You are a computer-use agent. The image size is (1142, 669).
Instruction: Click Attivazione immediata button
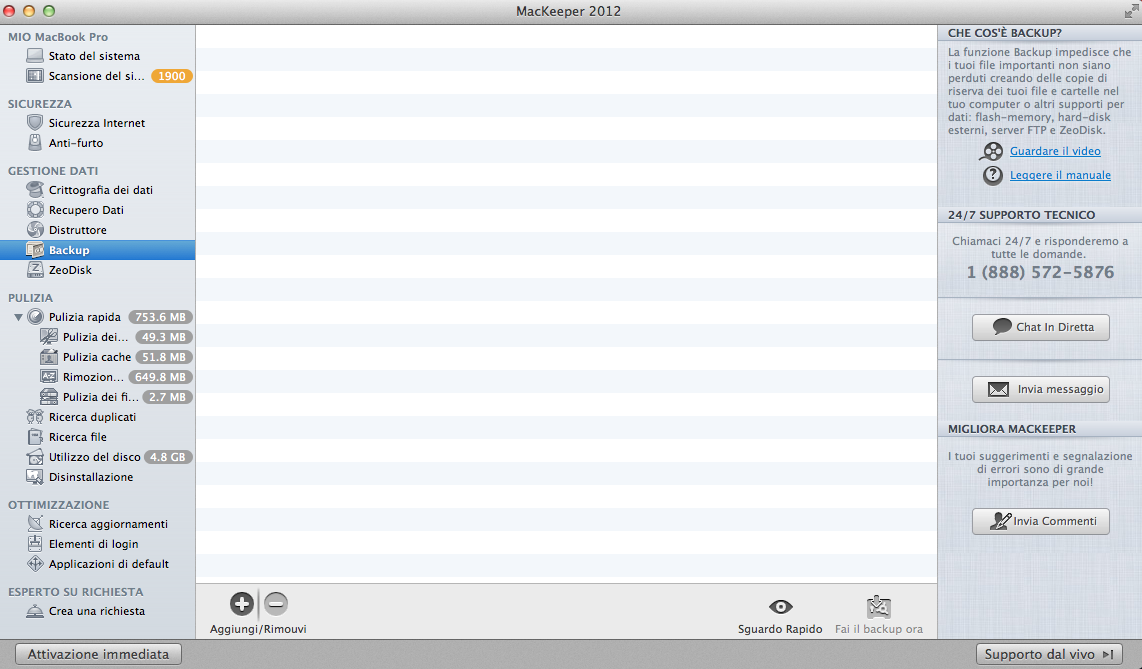(98, 654)
